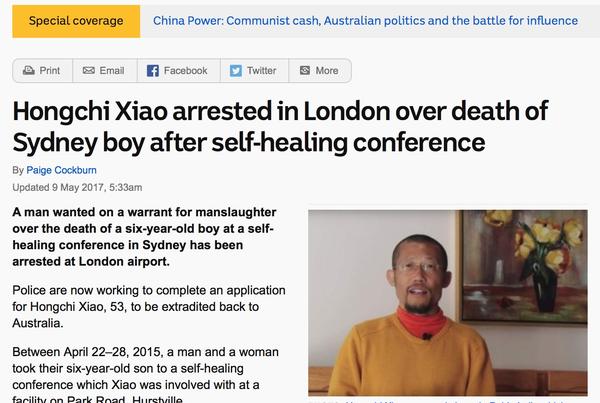Screen dimensions: 600x403
Task: Click the Hongchi Xiao article headline
Action: point(280,127)
